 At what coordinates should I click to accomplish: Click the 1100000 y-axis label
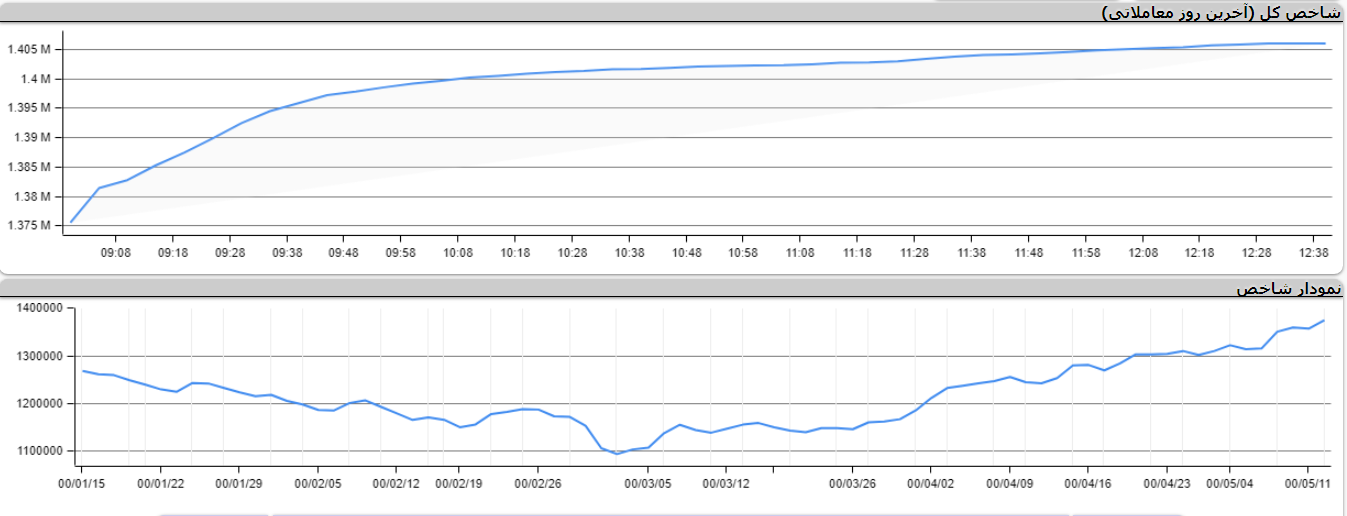pyautogui.click(x=33, y=451)
